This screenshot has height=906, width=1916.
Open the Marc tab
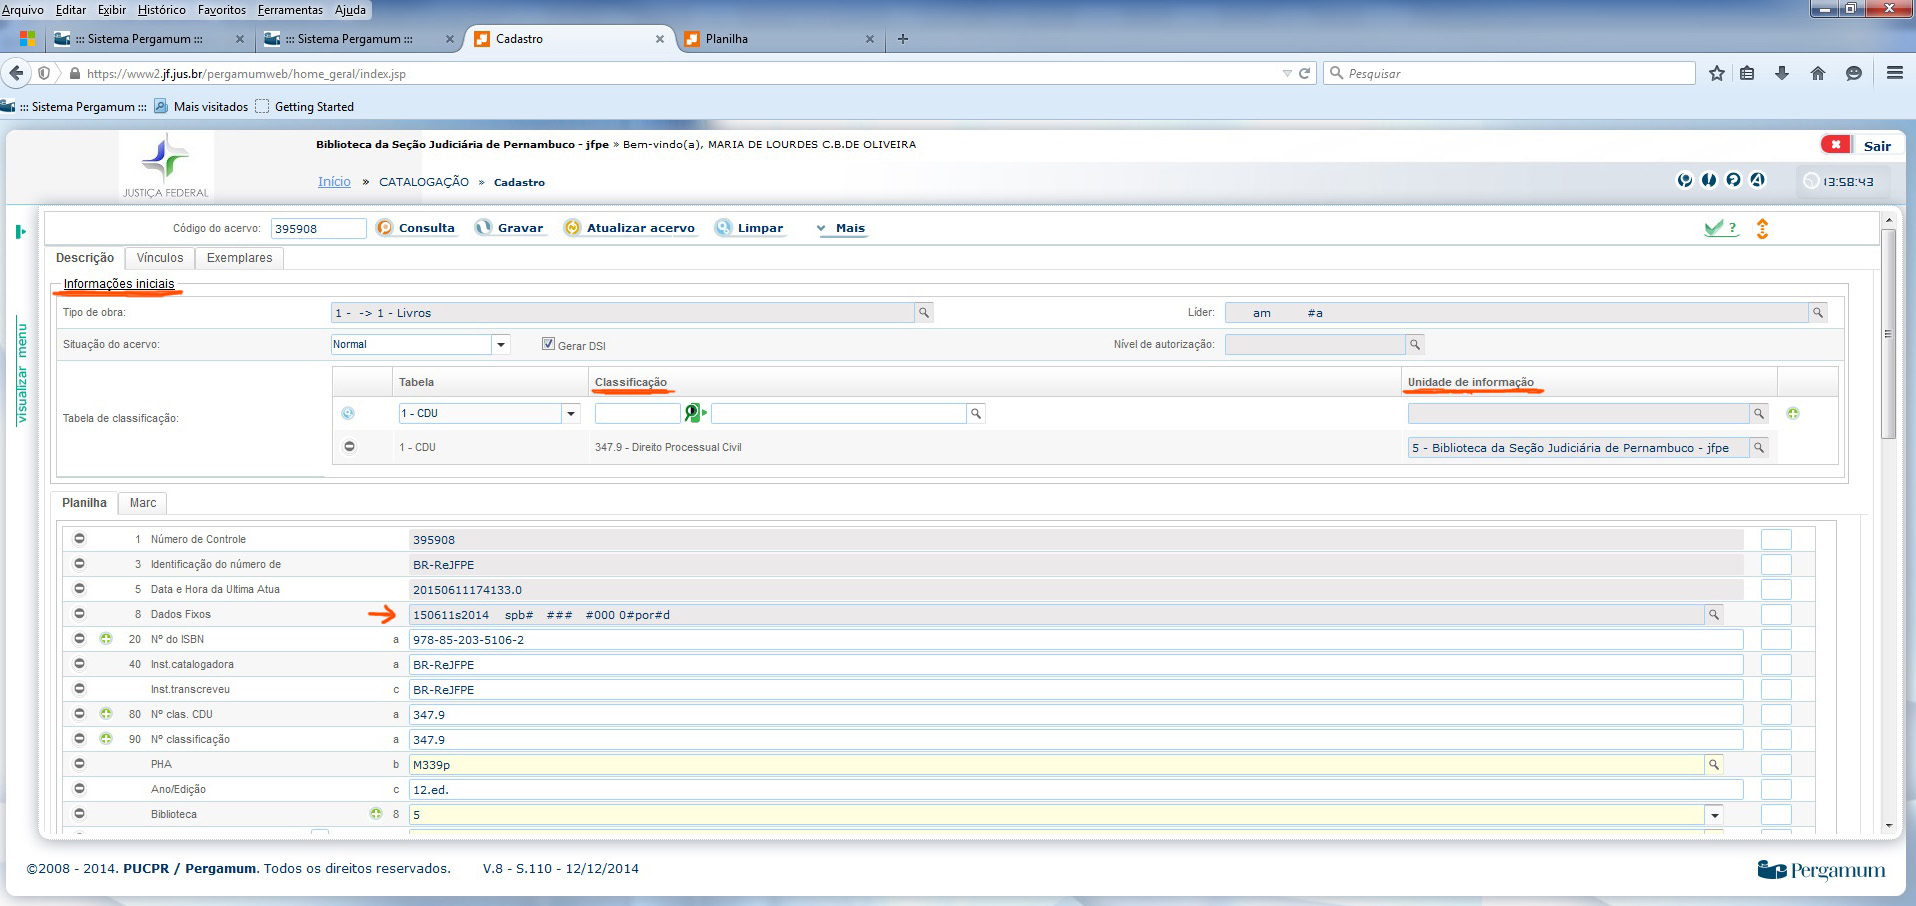142,503
